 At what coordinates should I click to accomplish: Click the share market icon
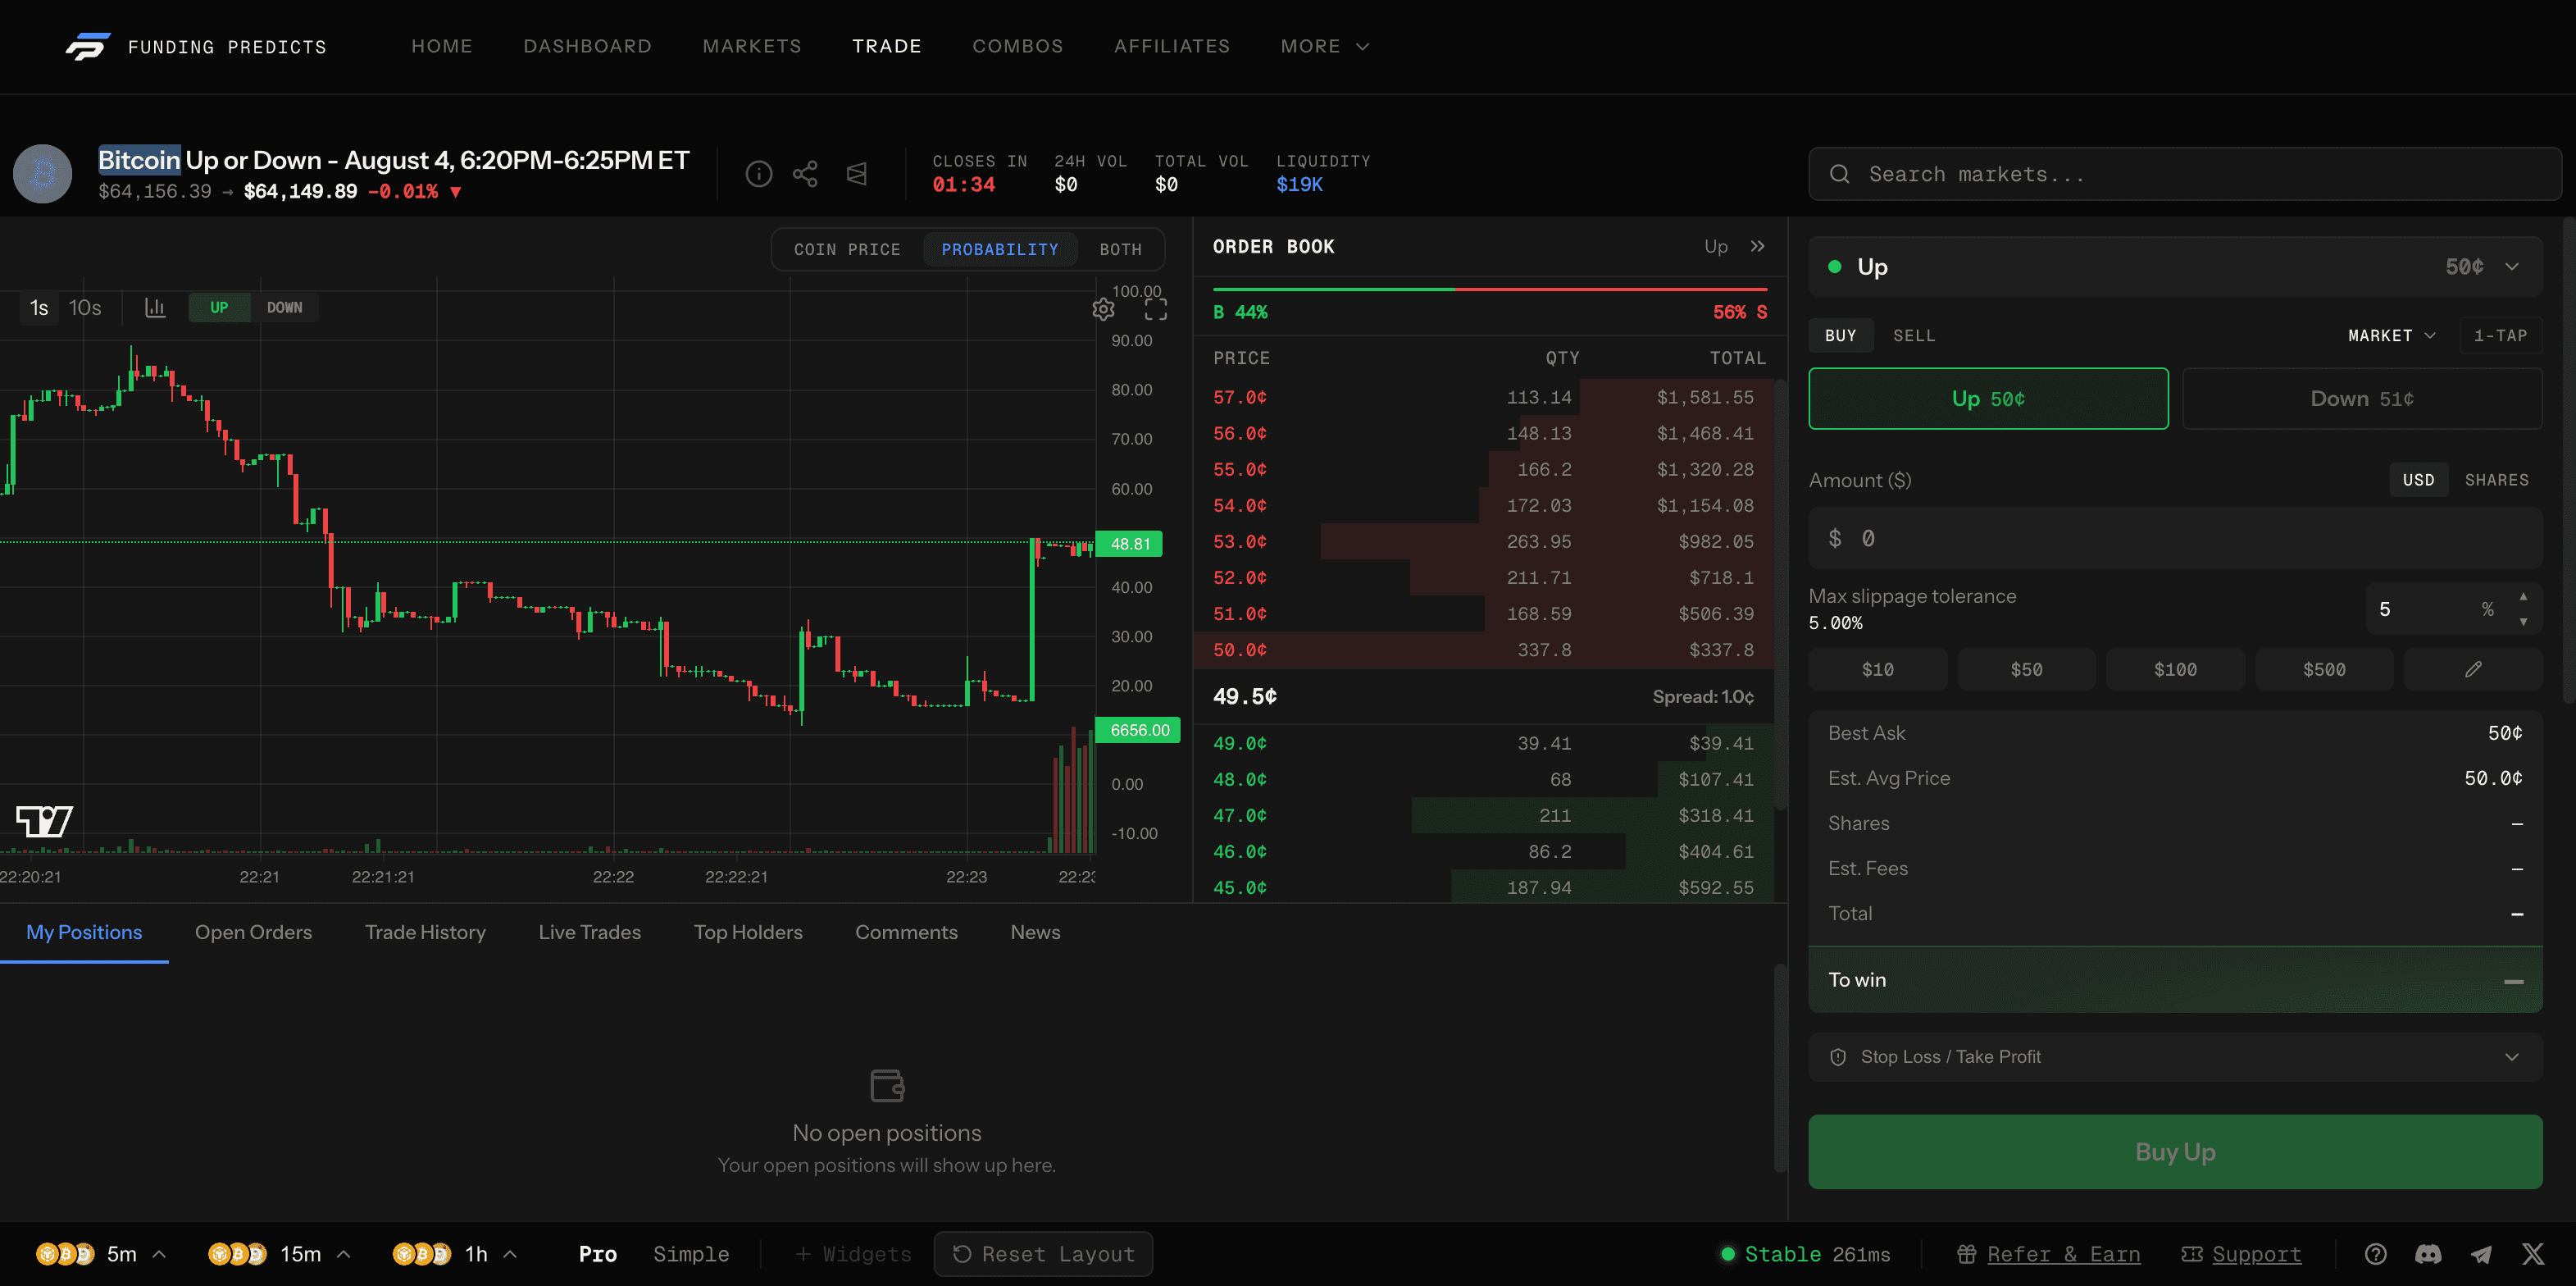coord(805,174)
